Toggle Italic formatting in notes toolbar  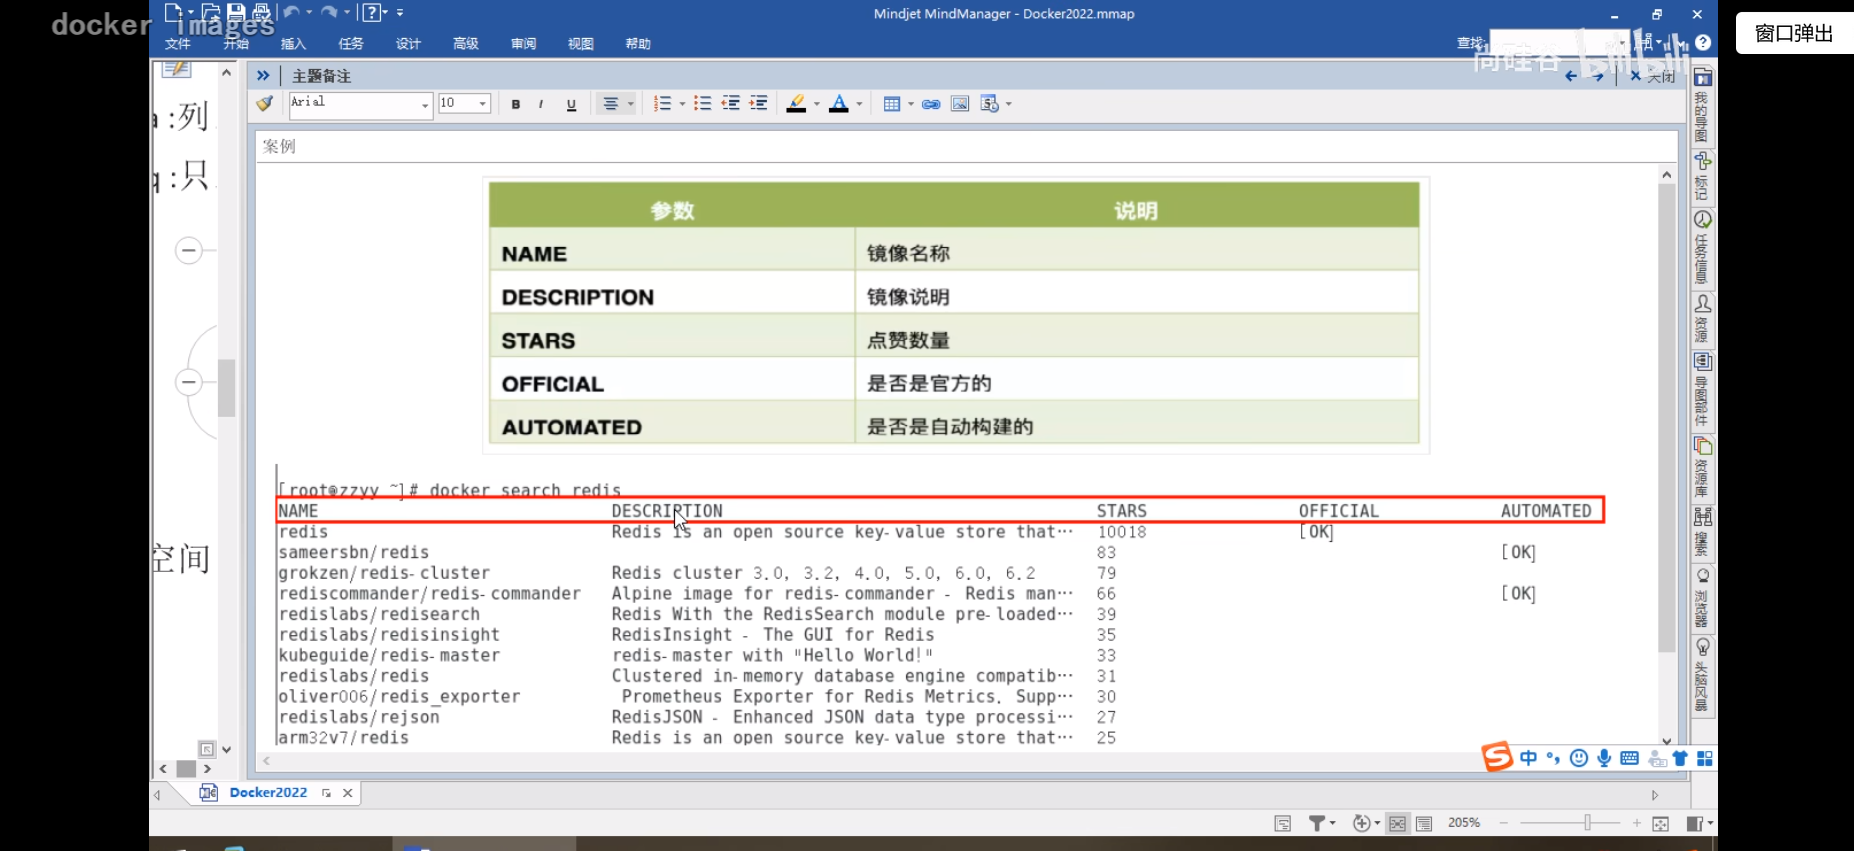541,104
